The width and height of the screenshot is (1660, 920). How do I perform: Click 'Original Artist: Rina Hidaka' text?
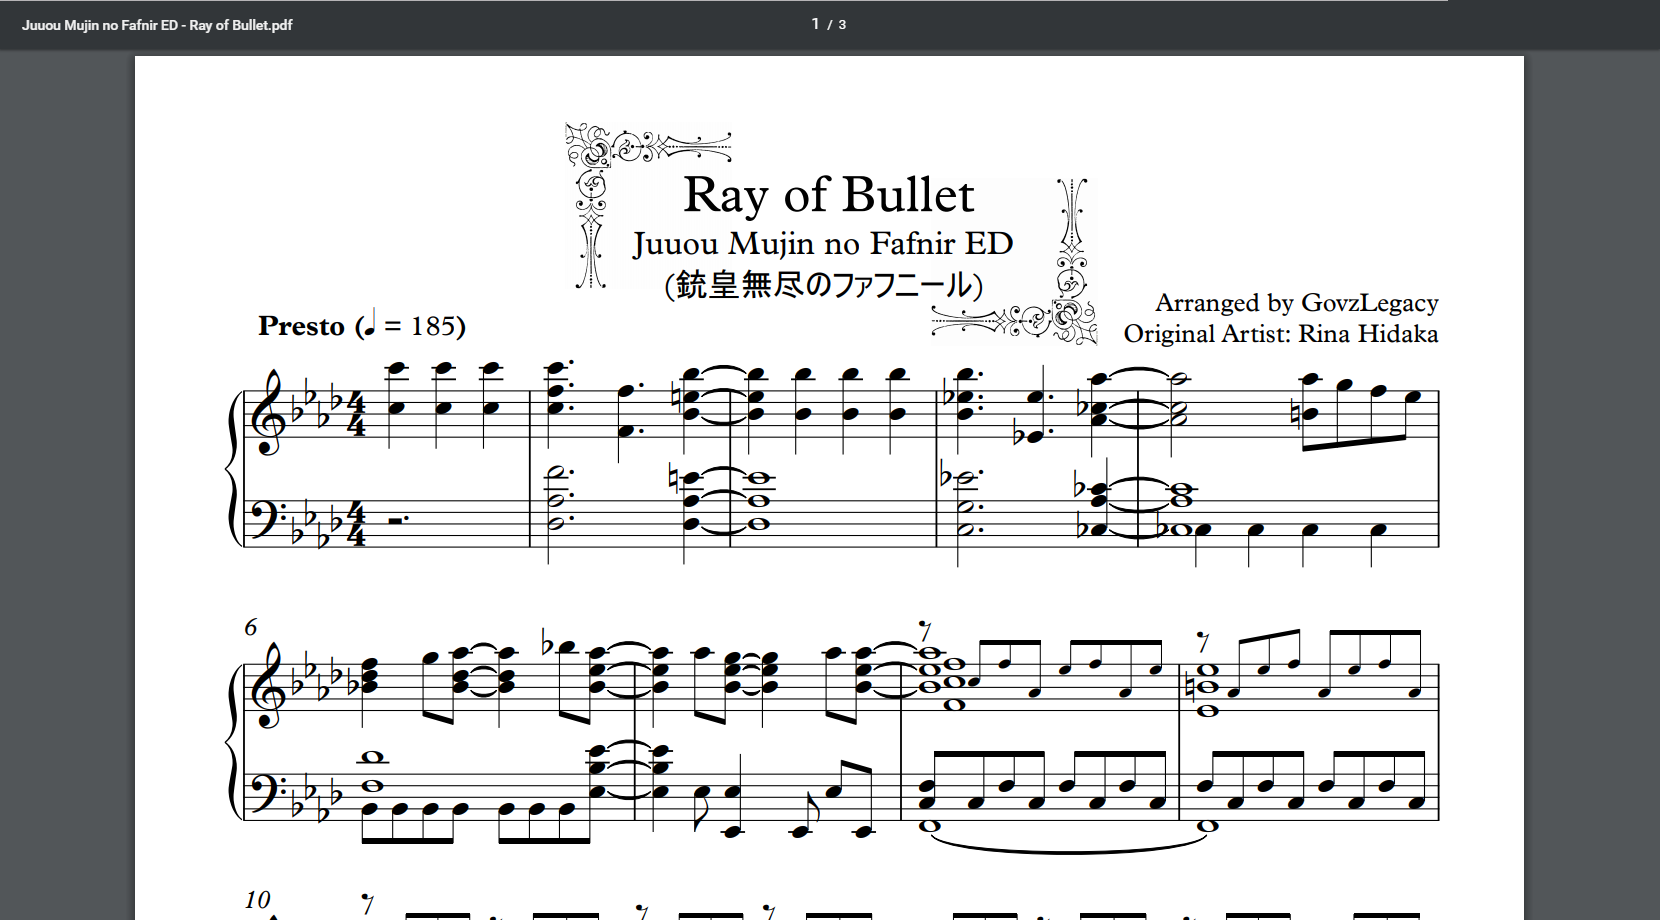1280,334
